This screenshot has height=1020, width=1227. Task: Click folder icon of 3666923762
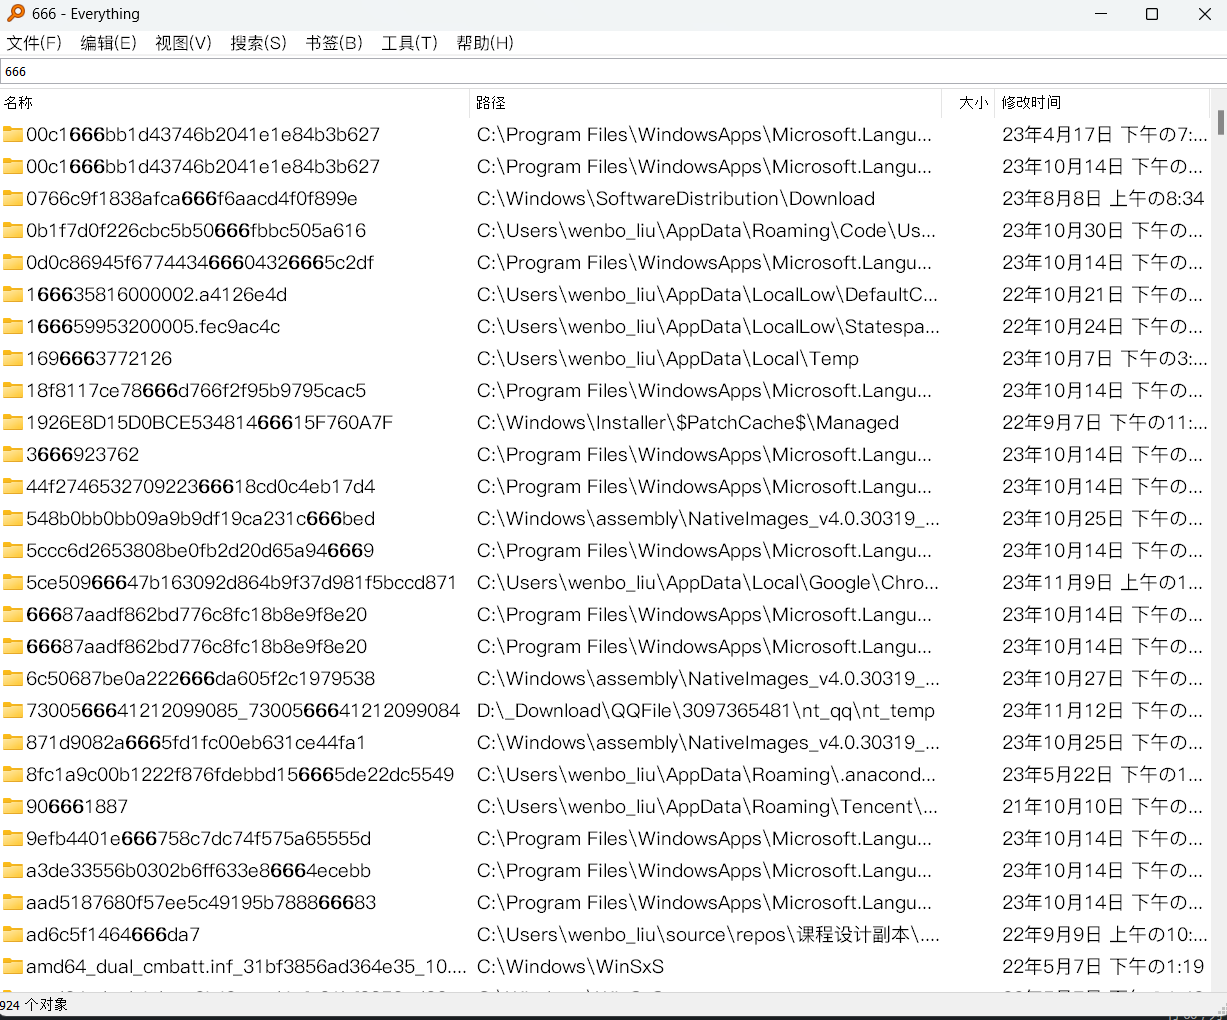[x=13, y=455]
